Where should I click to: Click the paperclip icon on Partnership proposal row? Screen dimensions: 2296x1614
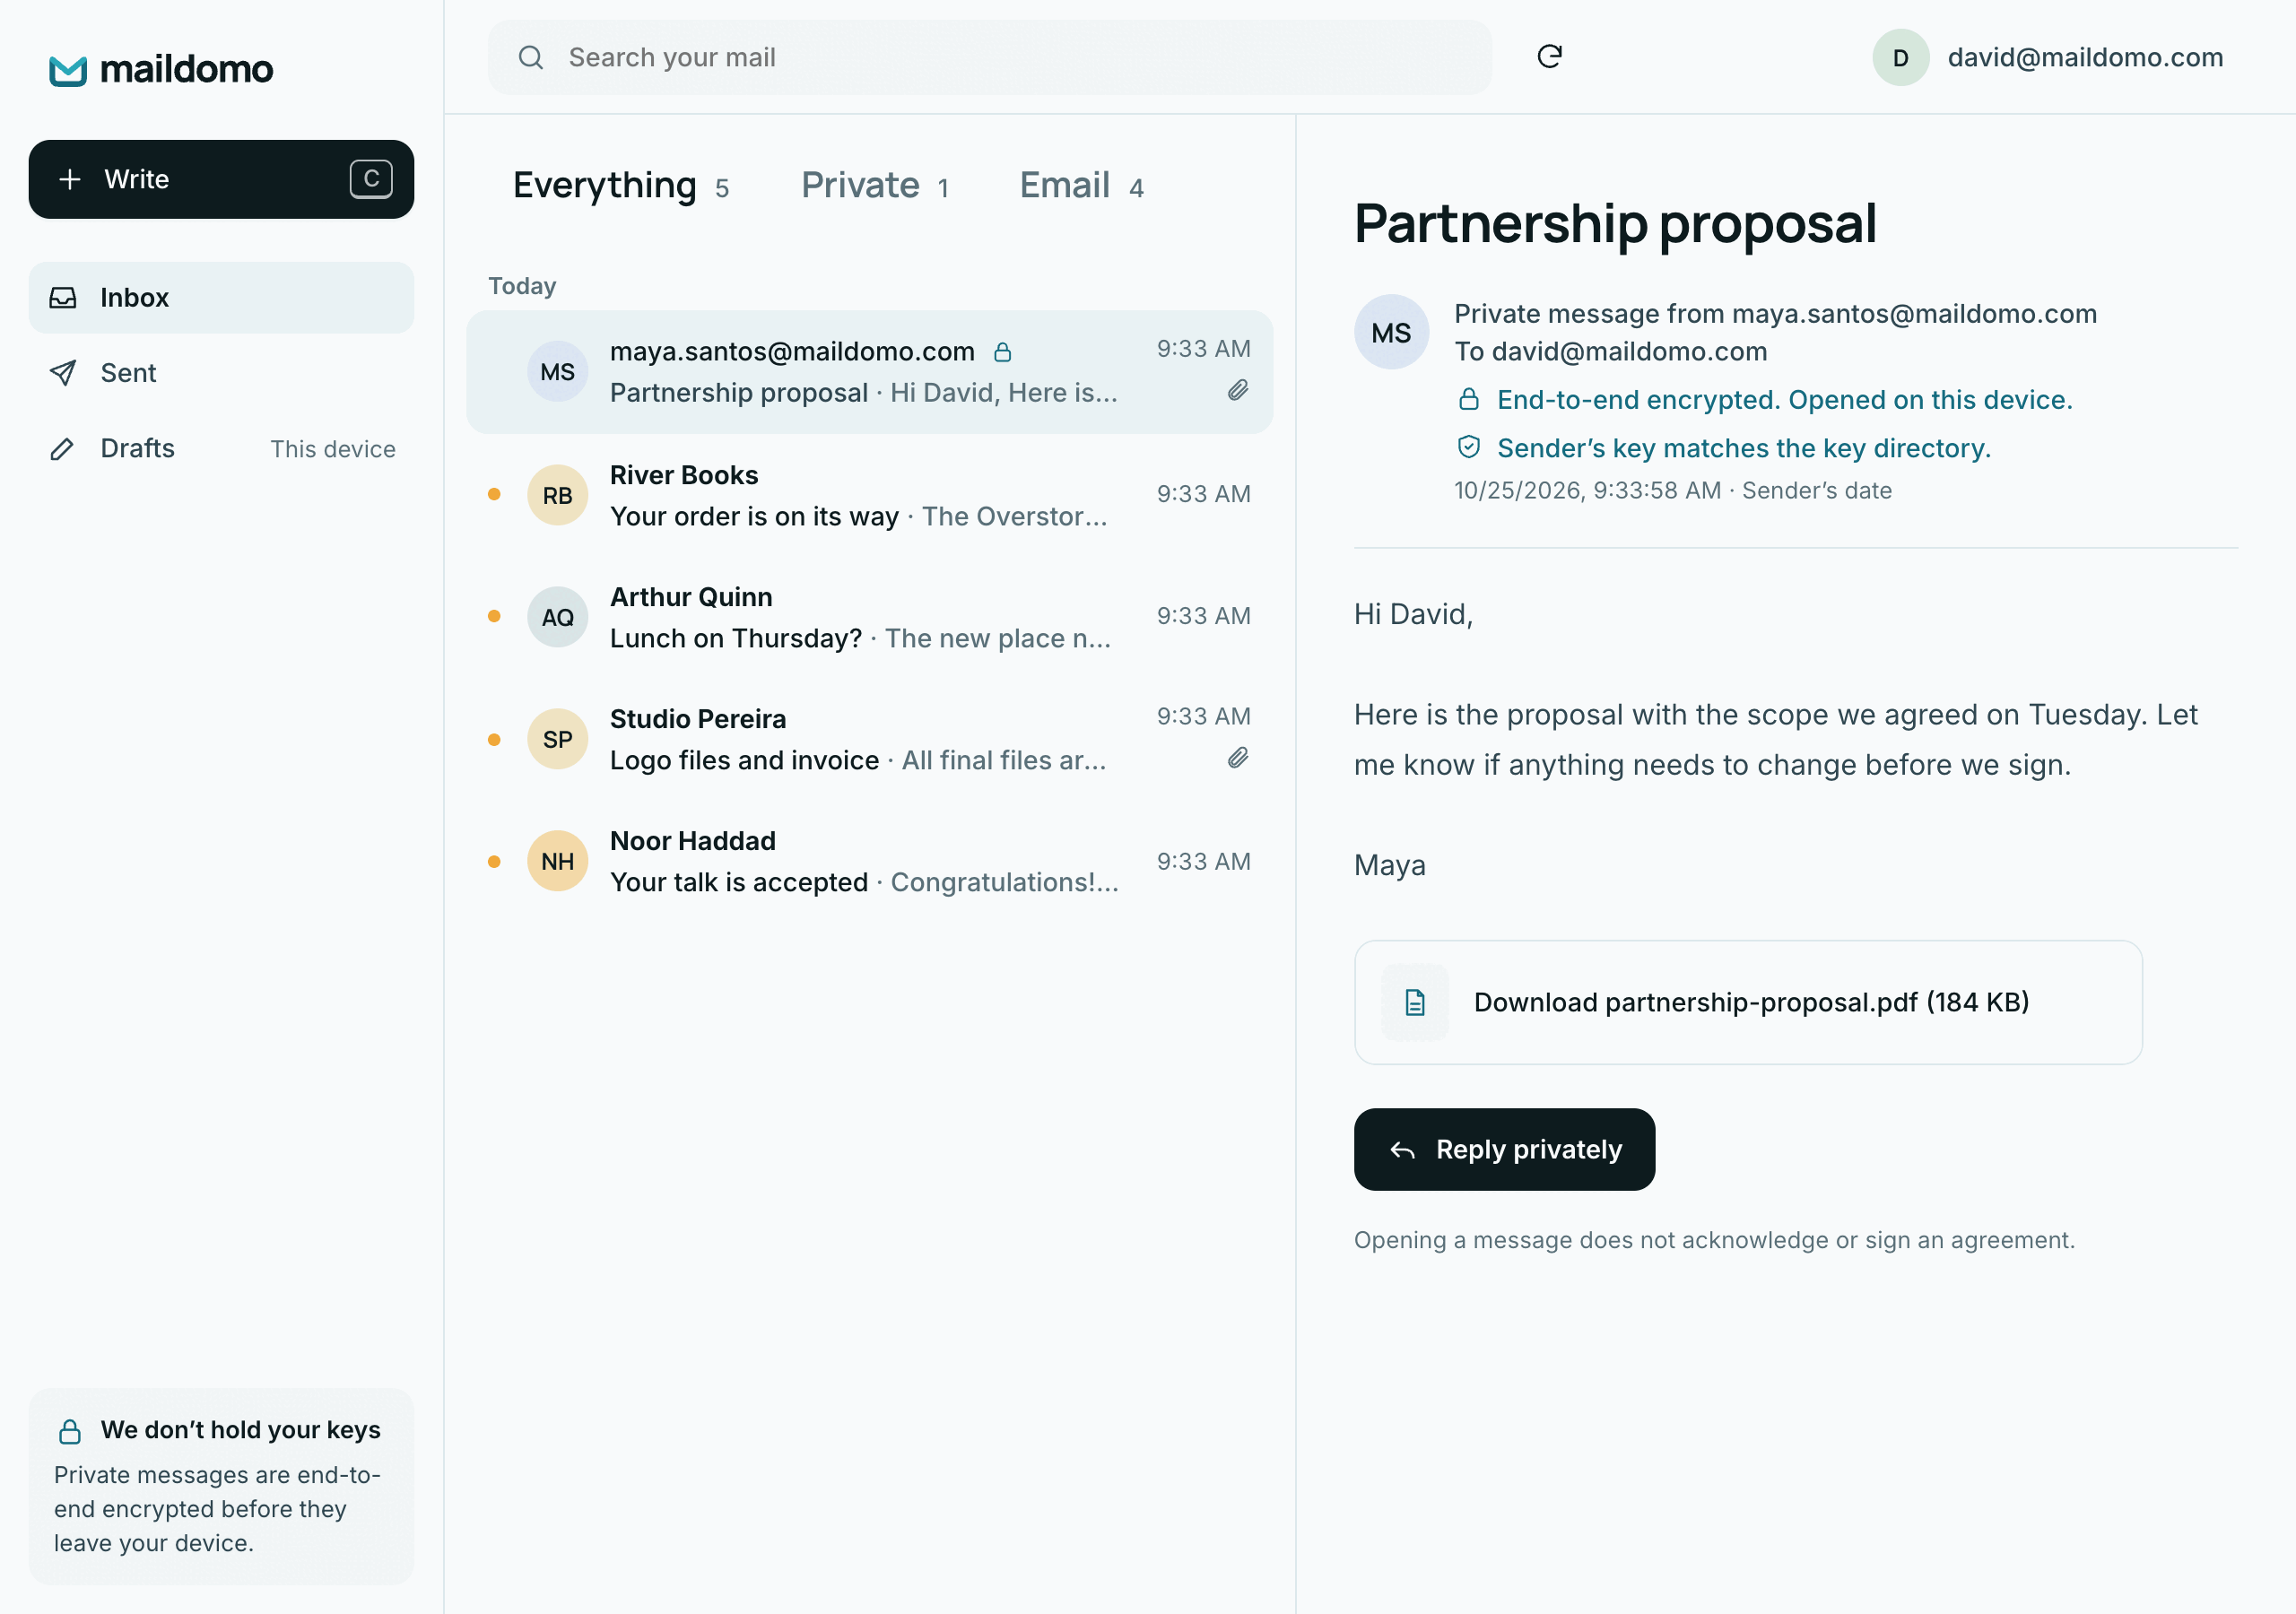tap(1238, 391)
